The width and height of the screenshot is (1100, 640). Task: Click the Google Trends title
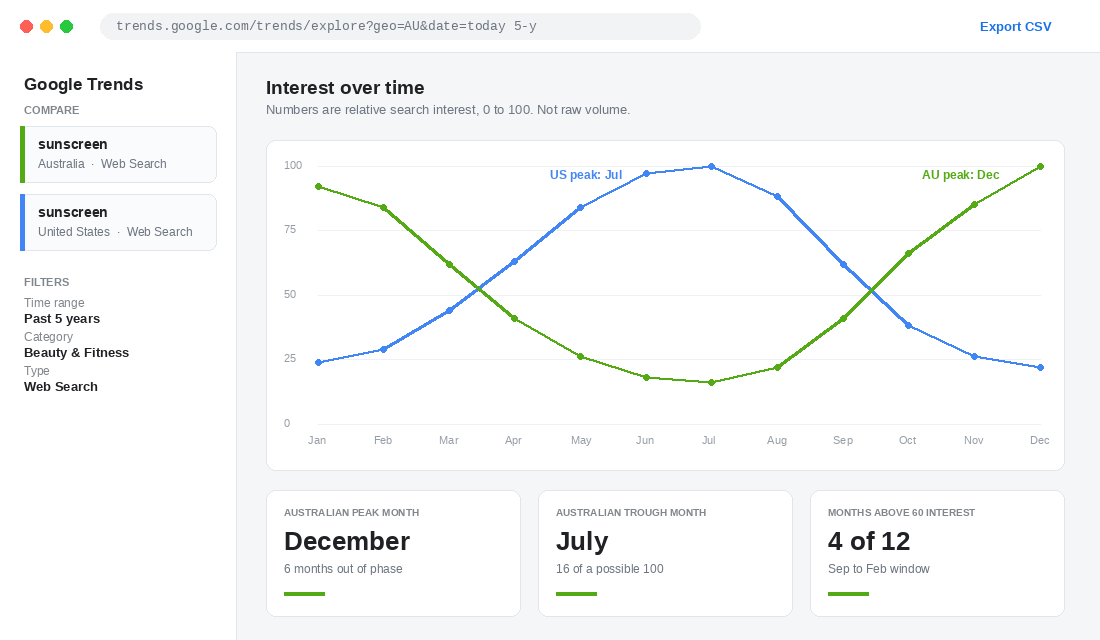[x=83, y=84]
